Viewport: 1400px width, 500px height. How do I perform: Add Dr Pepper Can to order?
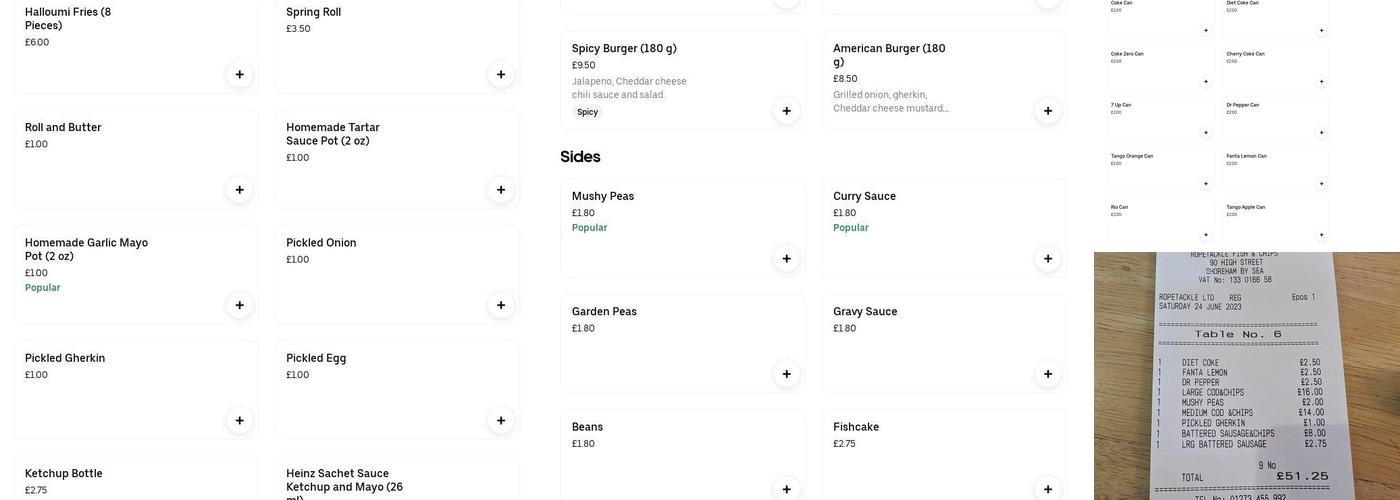coord(1321,133)
